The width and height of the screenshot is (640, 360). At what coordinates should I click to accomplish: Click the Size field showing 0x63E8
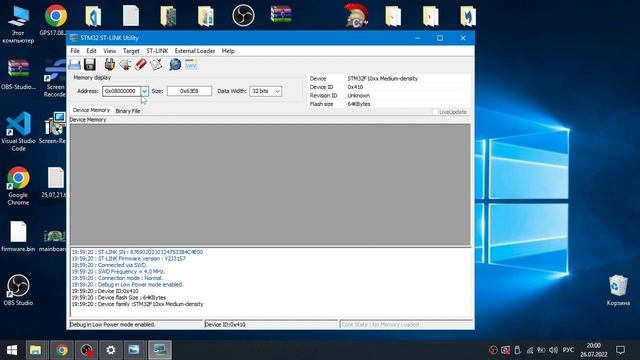coord(189,91)
